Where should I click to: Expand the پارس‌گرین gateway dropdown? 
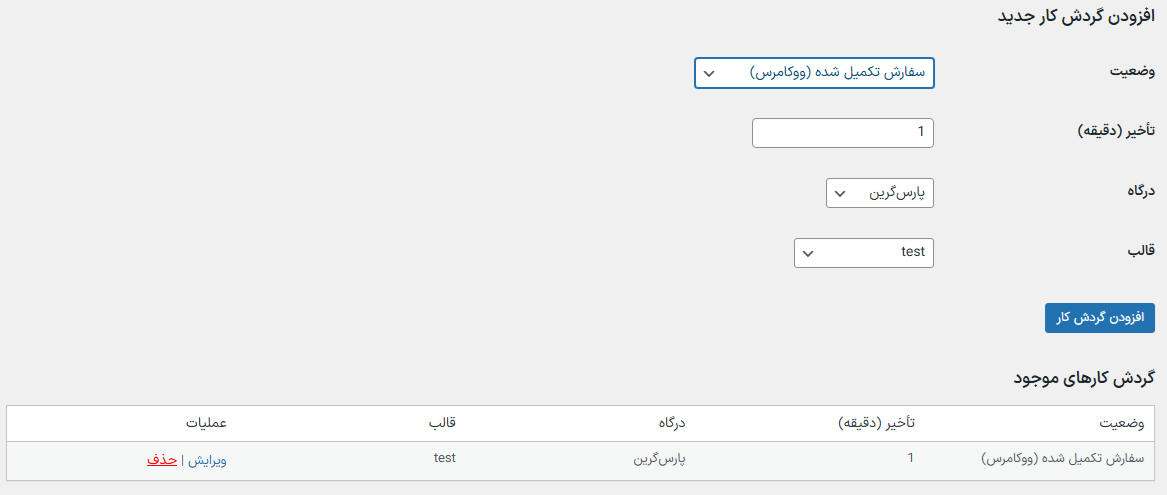pos(880,193)
